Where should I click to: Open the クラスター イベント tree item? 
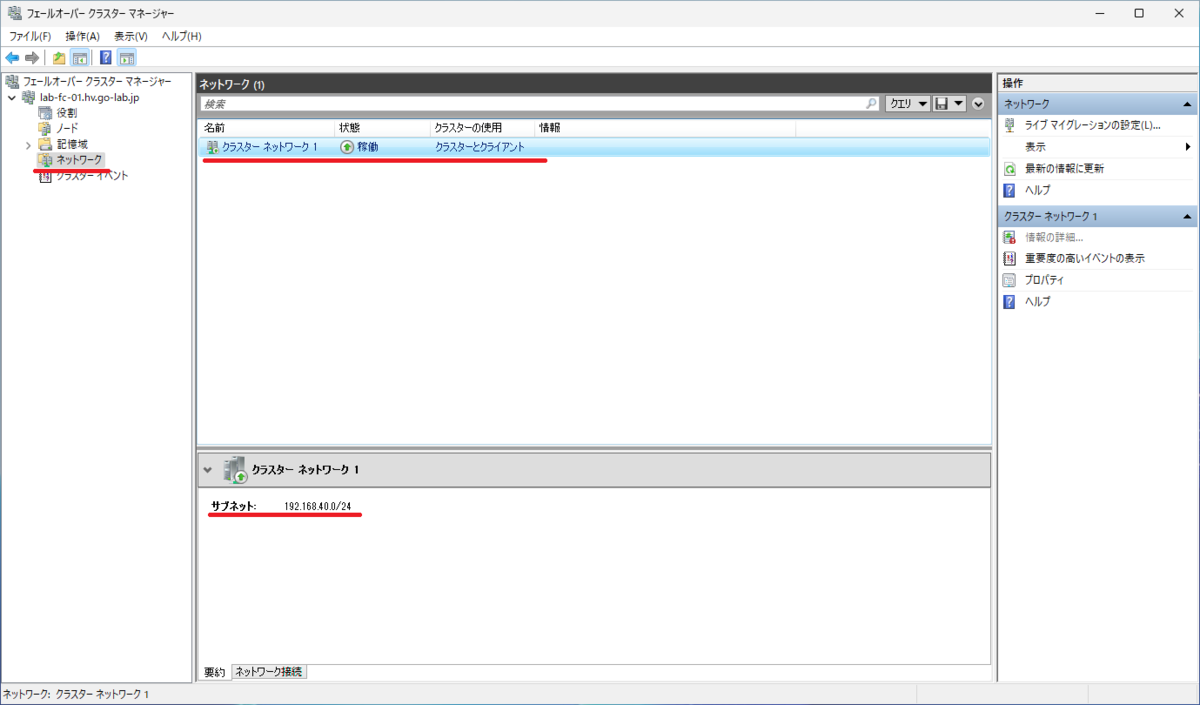(91, 176)
